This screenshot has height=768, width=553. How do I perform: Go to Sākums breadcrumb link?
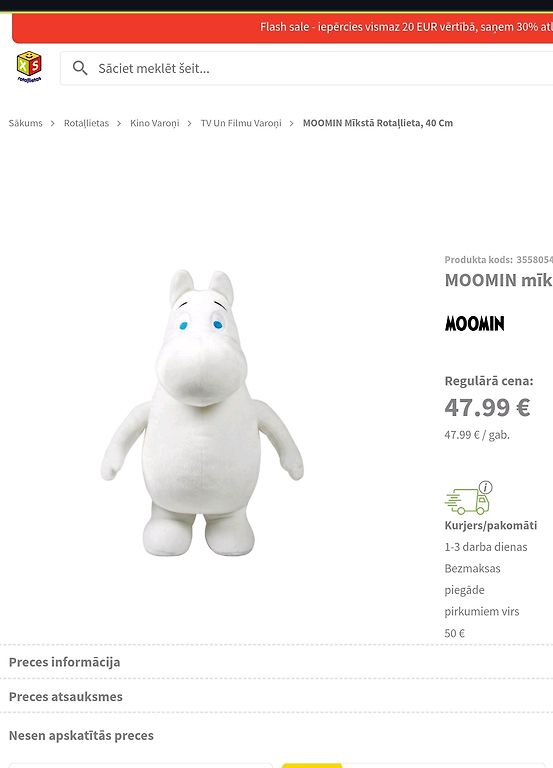25,123
